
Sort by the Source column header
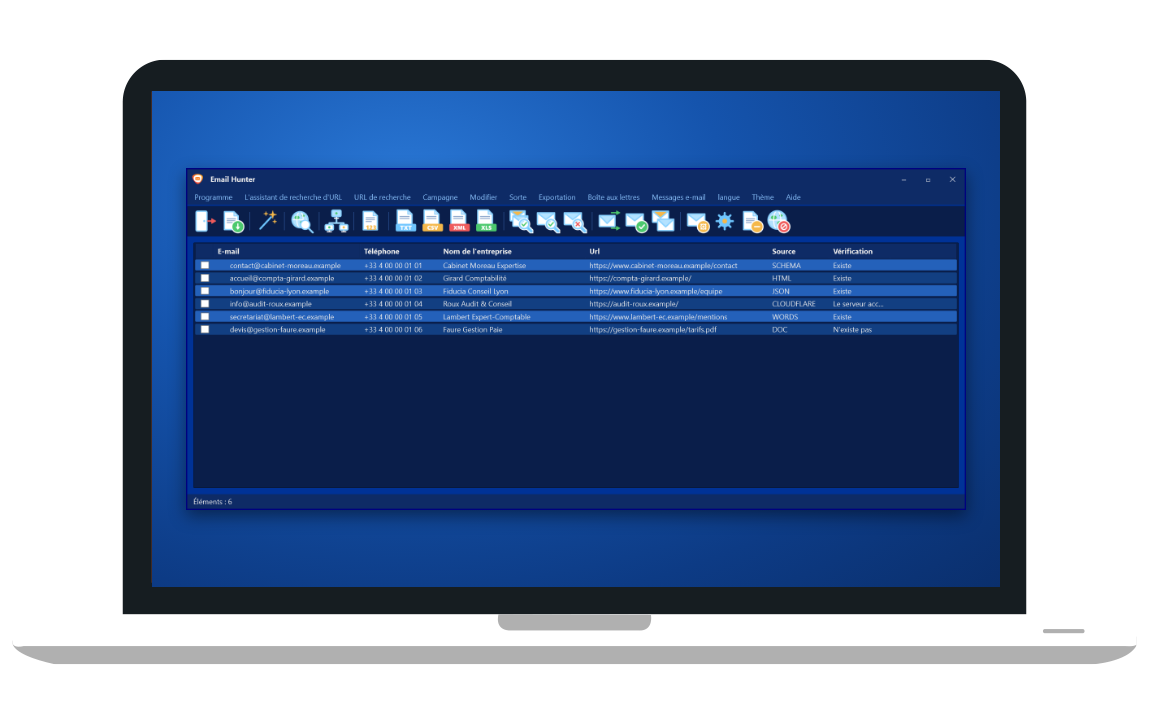click(x=783, y=251)
